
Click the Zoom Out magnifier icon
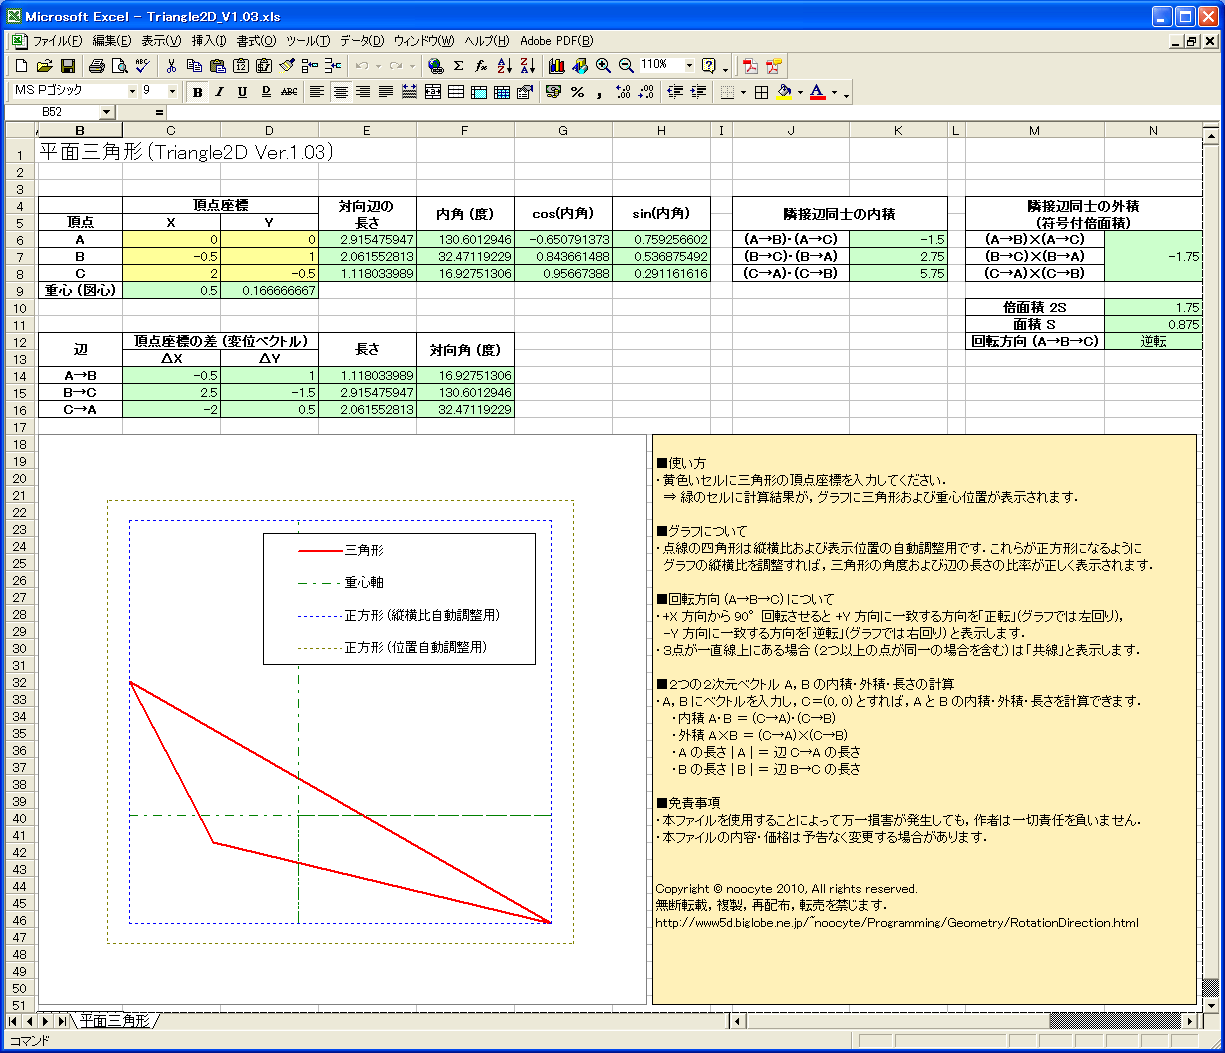[x=626, y=66]
